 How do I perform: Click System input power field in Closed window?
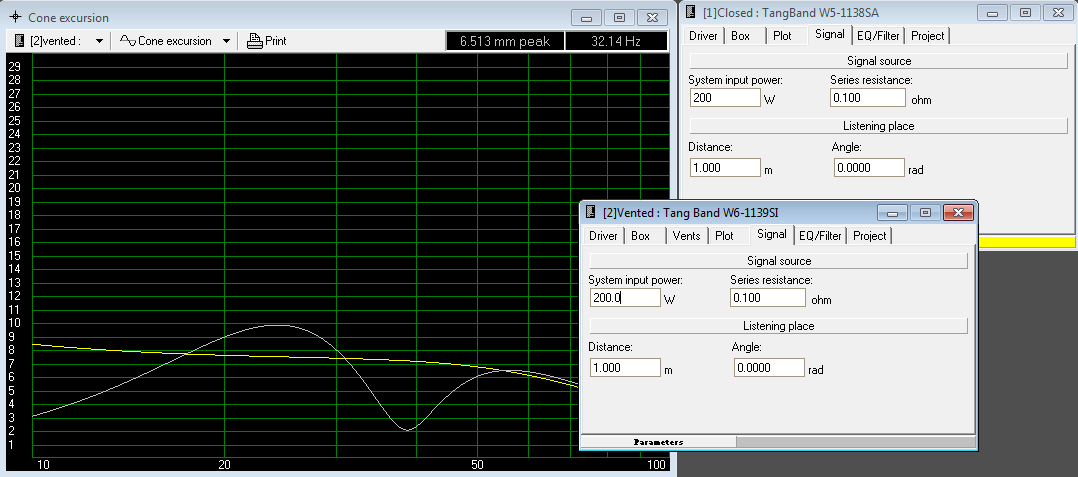tap(725, 98)
